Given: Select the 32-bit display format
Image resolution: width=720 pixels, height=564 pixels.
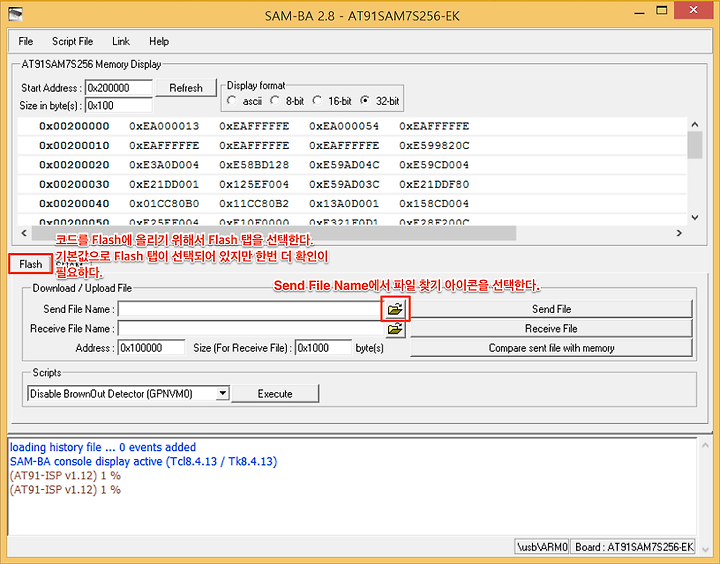Looking at the screenshot, I should pos(365,100).
